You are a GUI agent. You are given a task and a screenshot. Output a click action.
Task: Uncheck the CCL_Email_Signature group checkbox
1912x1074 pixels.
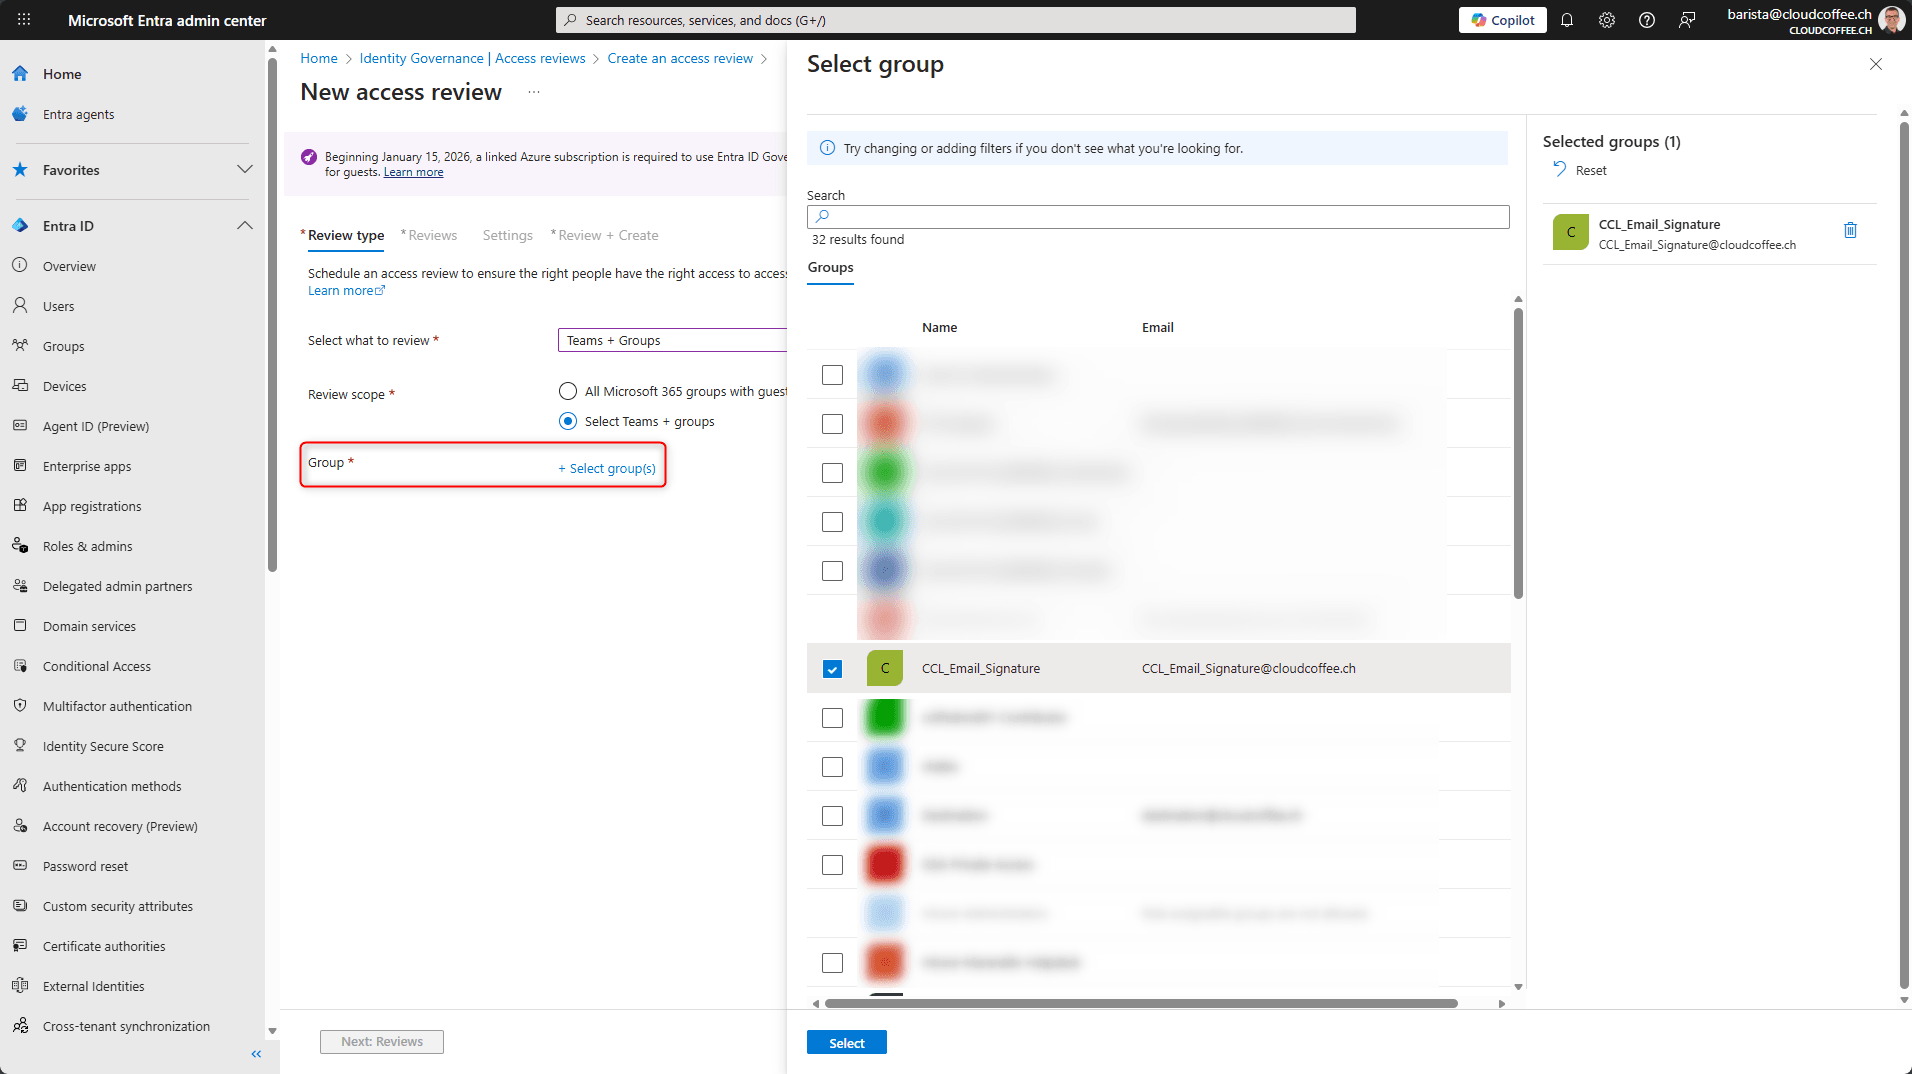832,669
